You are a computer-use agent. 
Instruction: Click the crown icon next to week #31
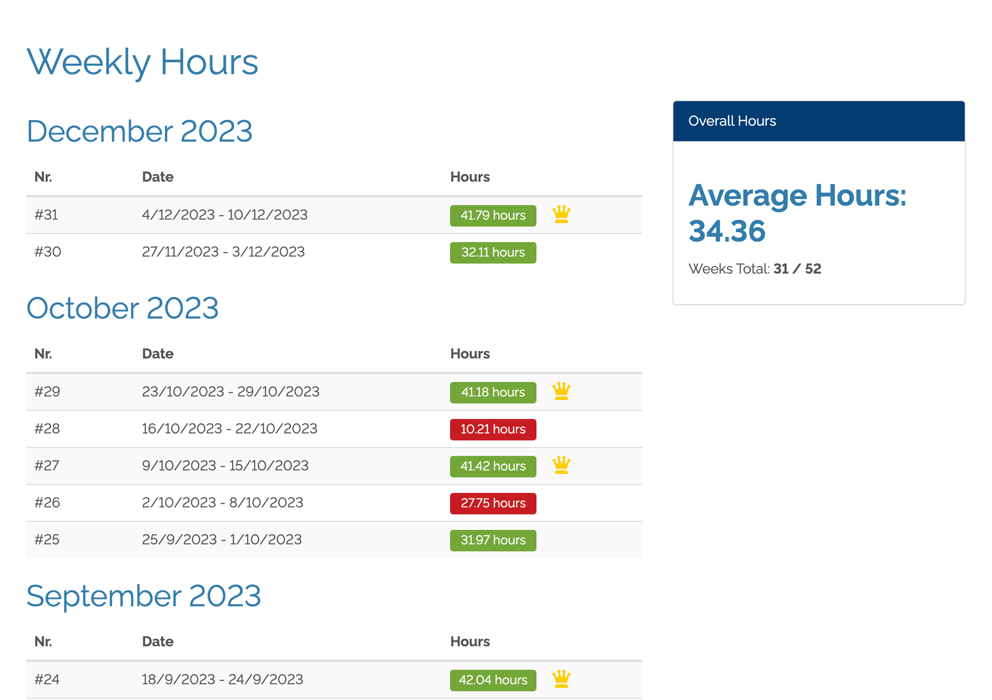561,214
